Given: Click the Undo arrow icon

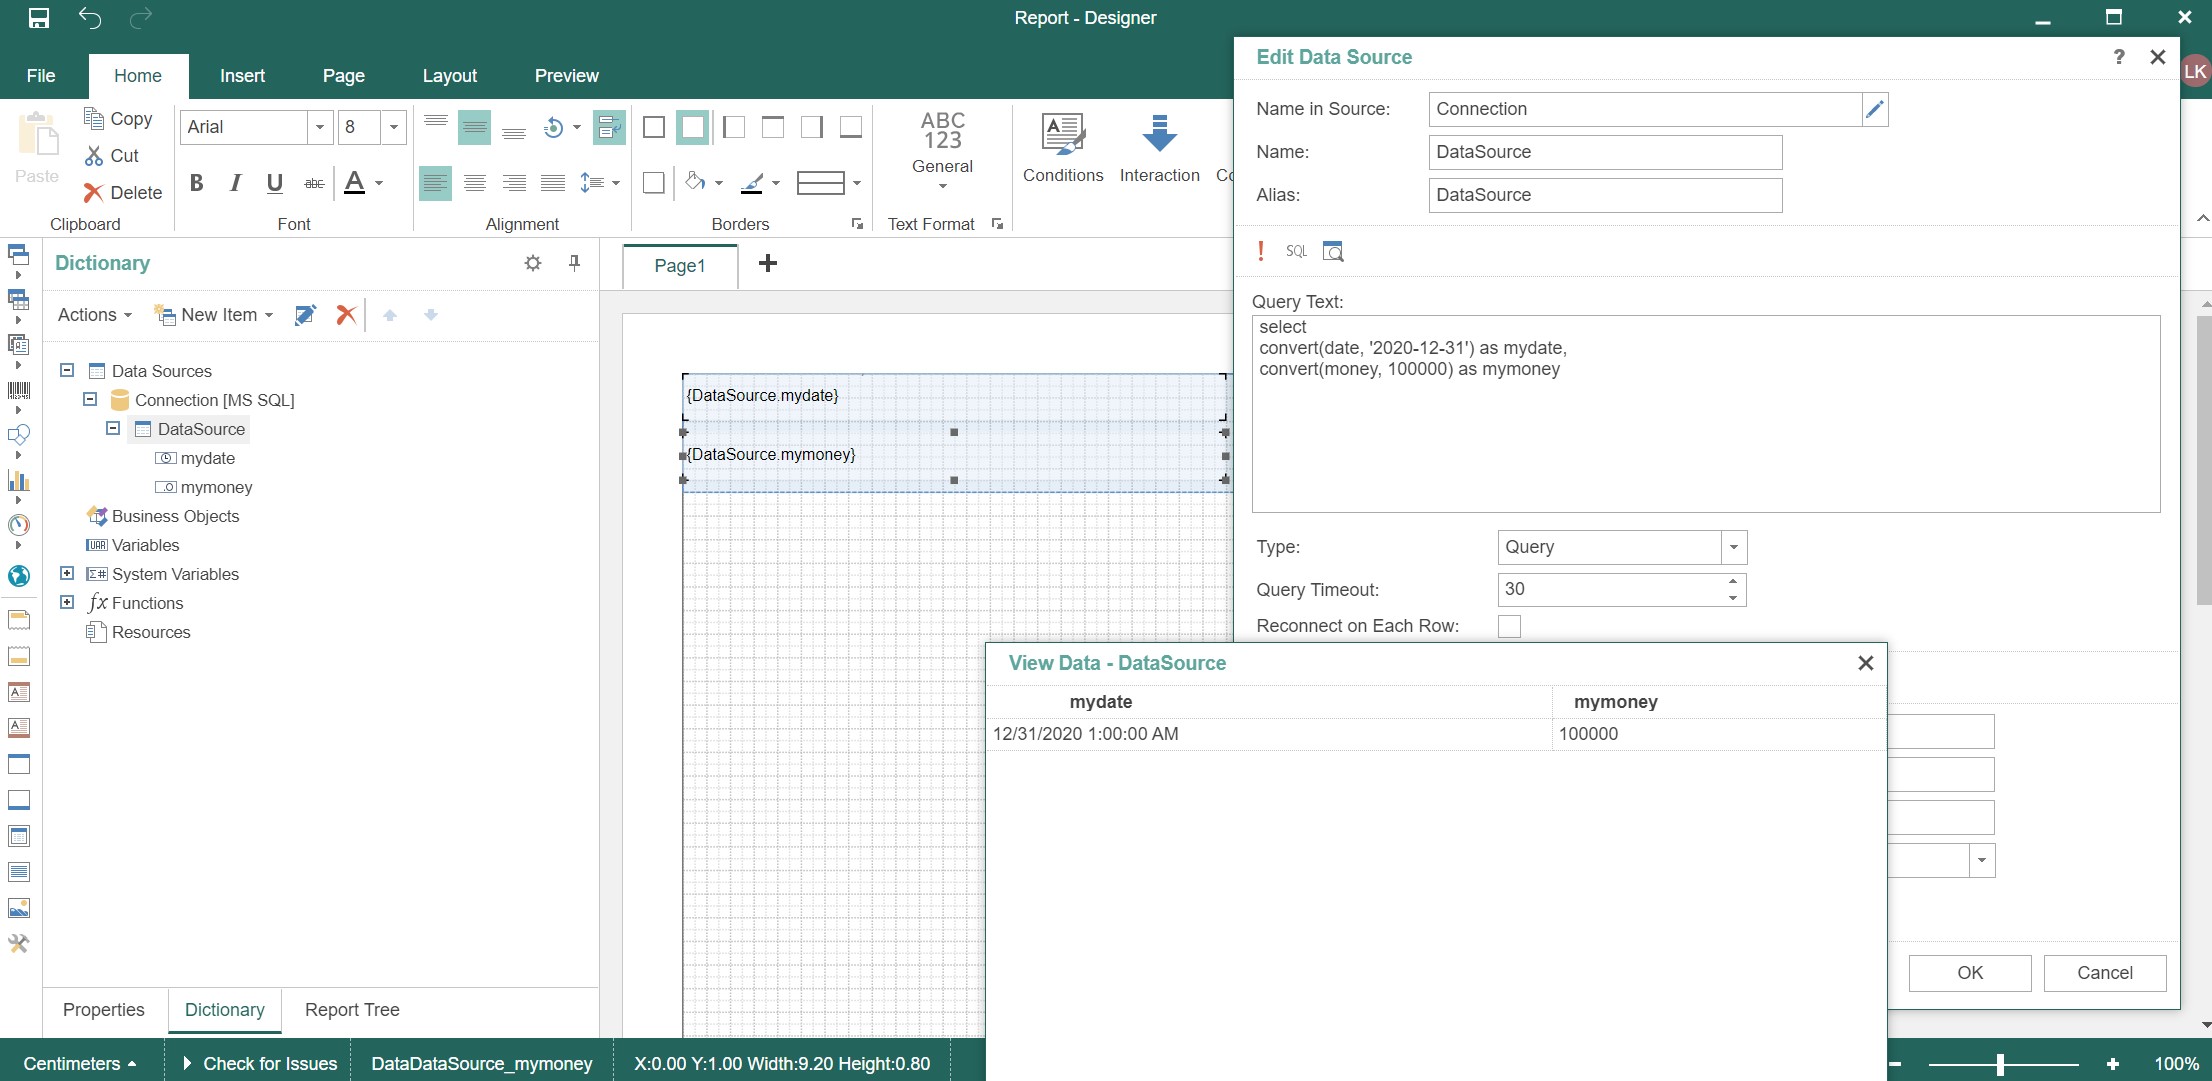Looking at the screenshot, I should pos(90,18).
